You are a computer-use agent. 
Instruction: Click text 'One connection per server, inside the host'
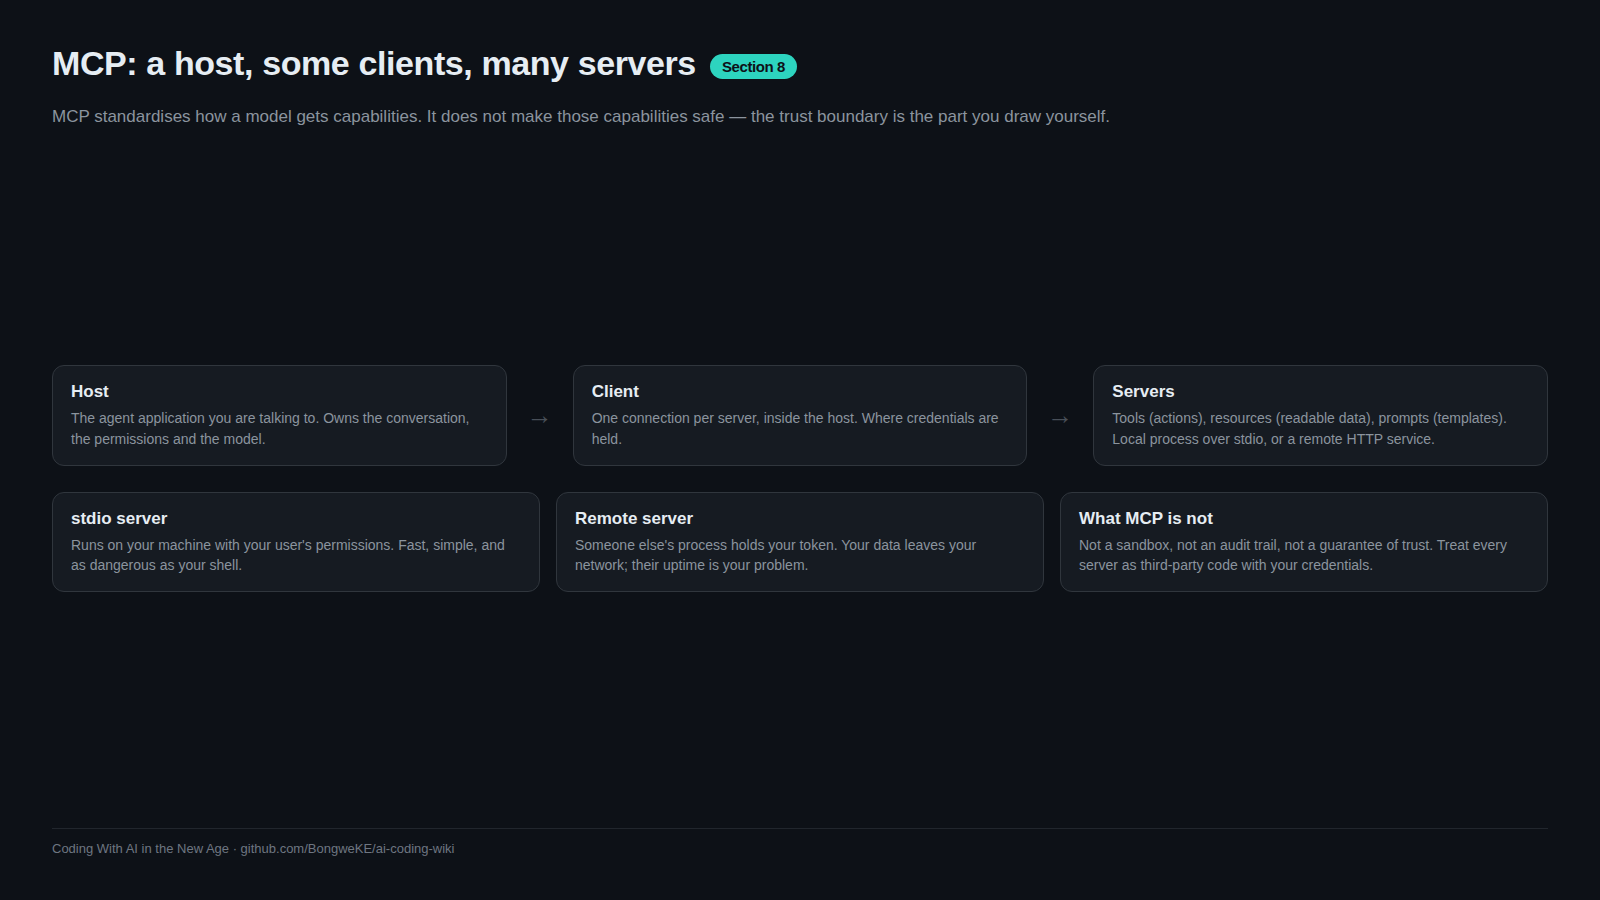(x=724, y=418)
